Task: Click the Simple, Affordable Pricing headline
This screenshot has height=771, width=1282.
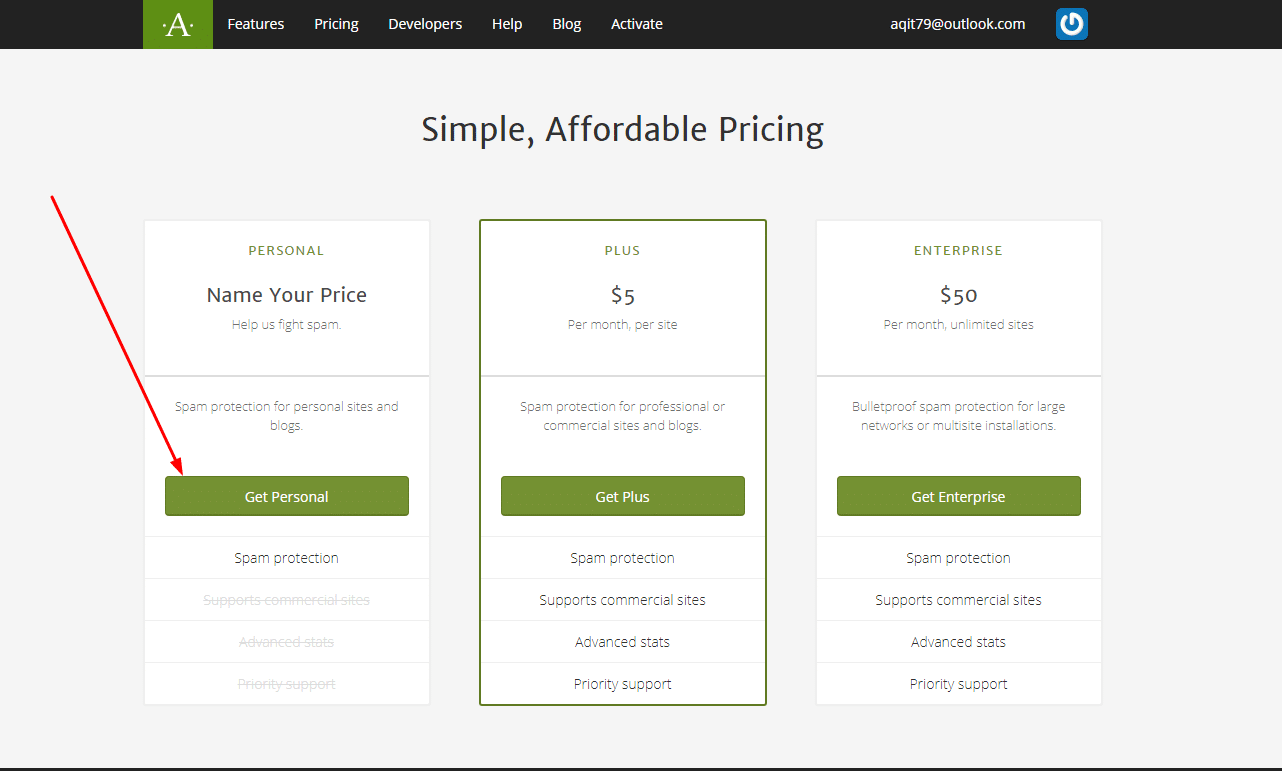Action: tap(622, 130)
